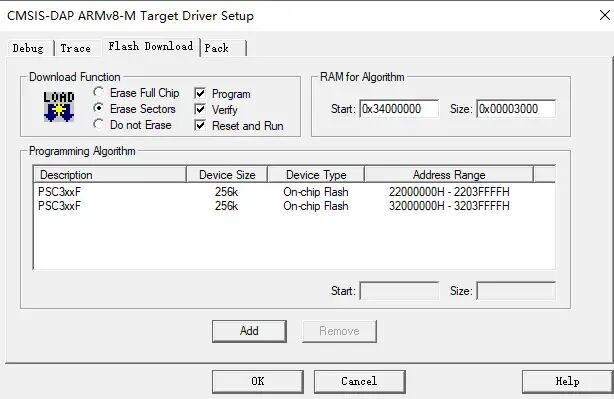
Task: Click 256k size in first row
Action: [x=226, y=192]
